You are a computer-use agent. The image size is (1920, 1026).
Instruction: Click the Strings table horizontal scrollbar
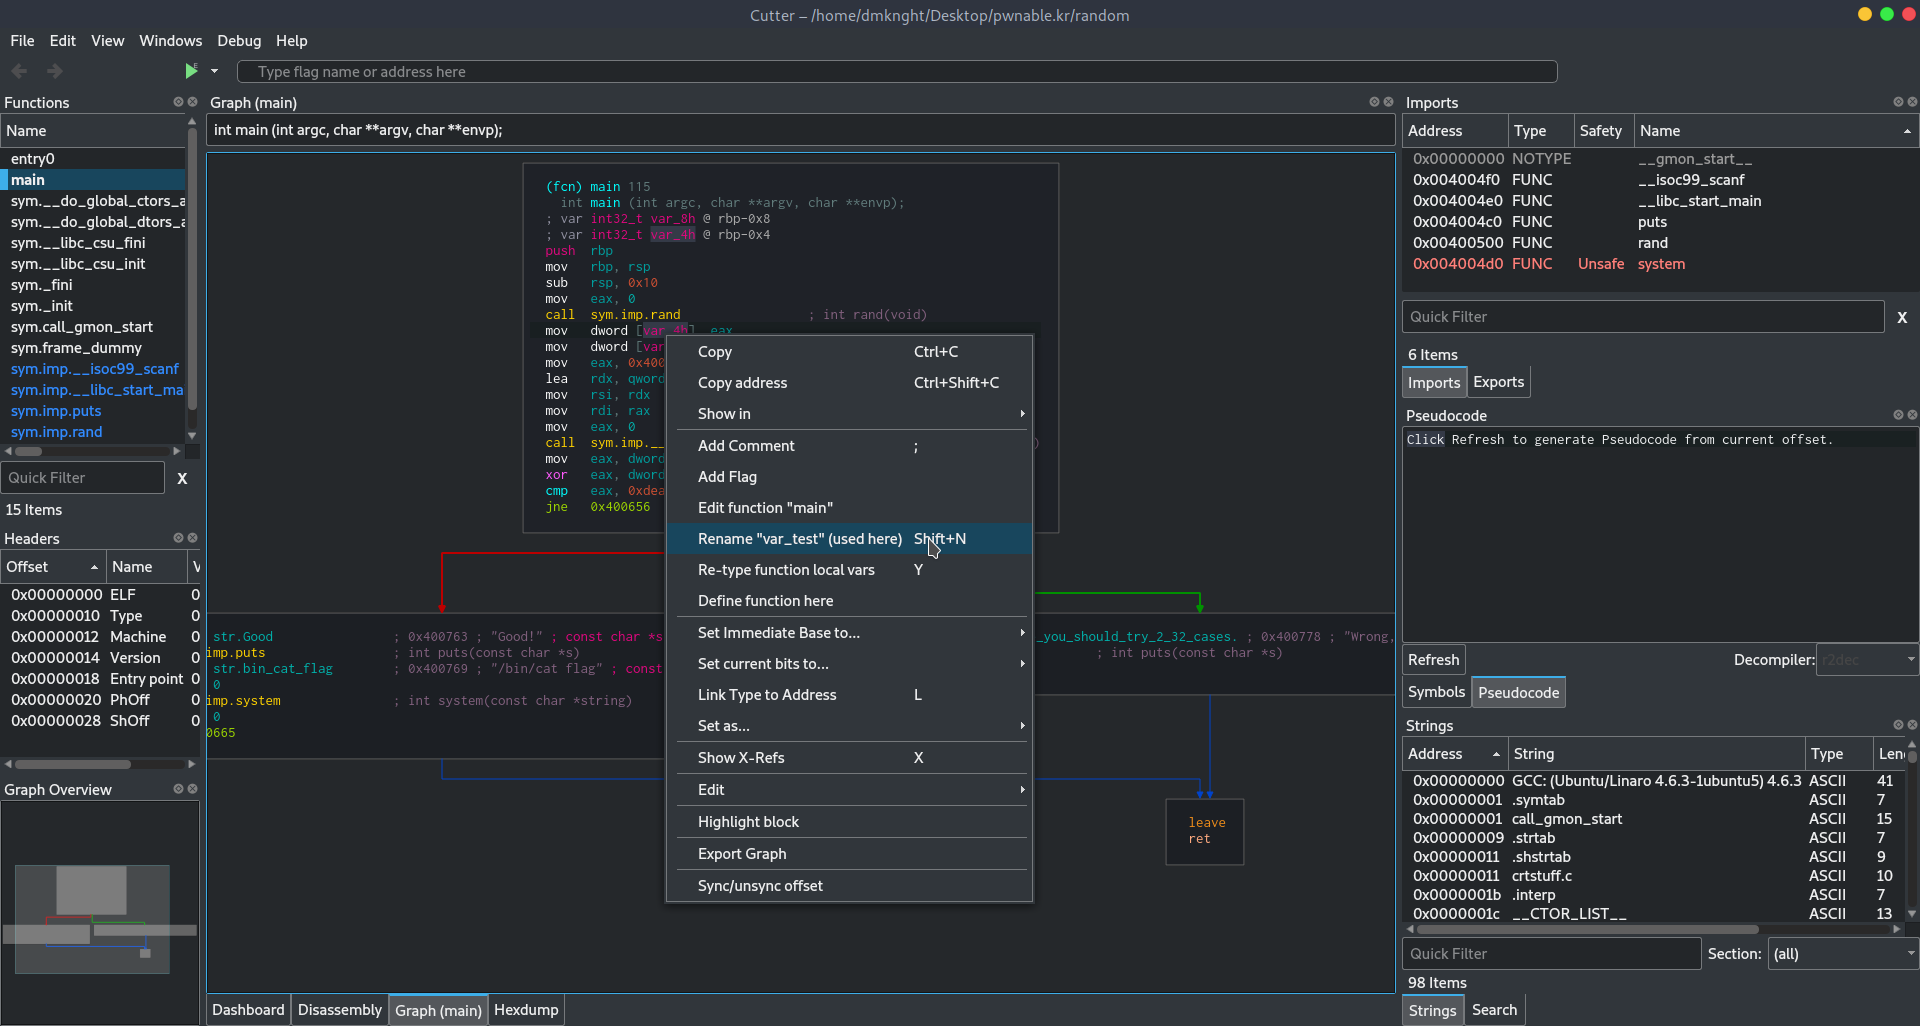[1586, 929]
